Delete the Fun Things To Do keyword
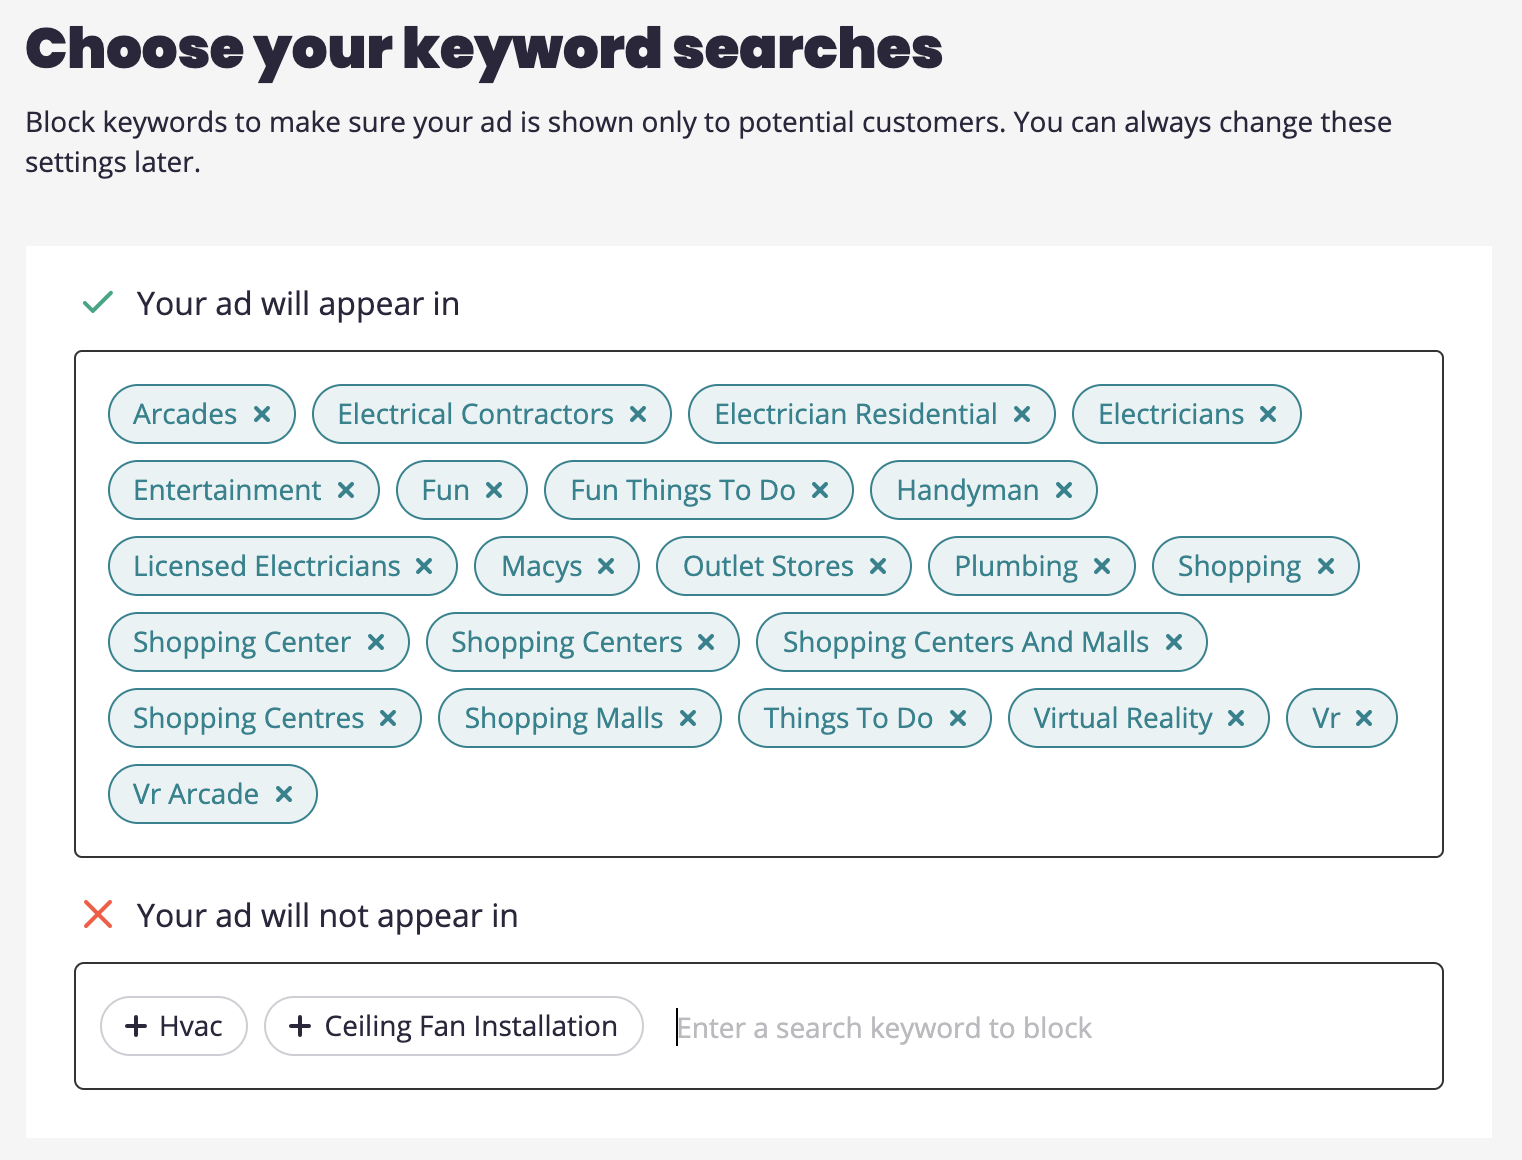Screen dimensions: 1522x1160 click(820, 490)
